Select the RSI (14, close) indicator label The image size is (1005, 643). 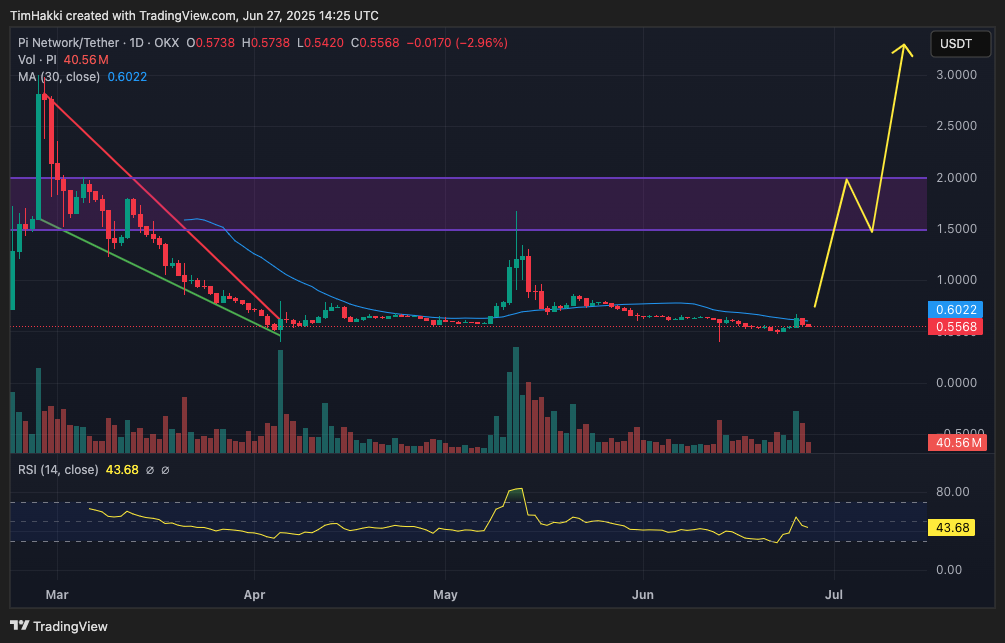tap(58, 470)
